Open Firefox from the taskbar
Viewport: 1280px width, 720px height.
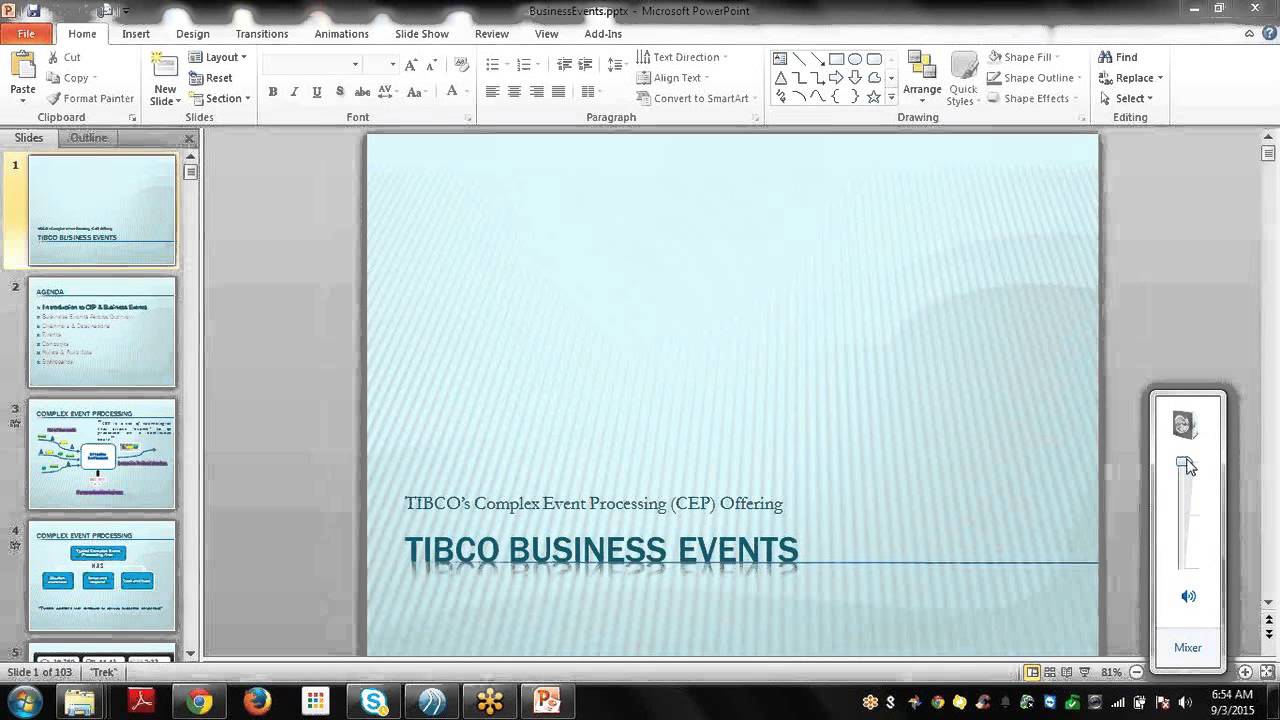[257, 701]
